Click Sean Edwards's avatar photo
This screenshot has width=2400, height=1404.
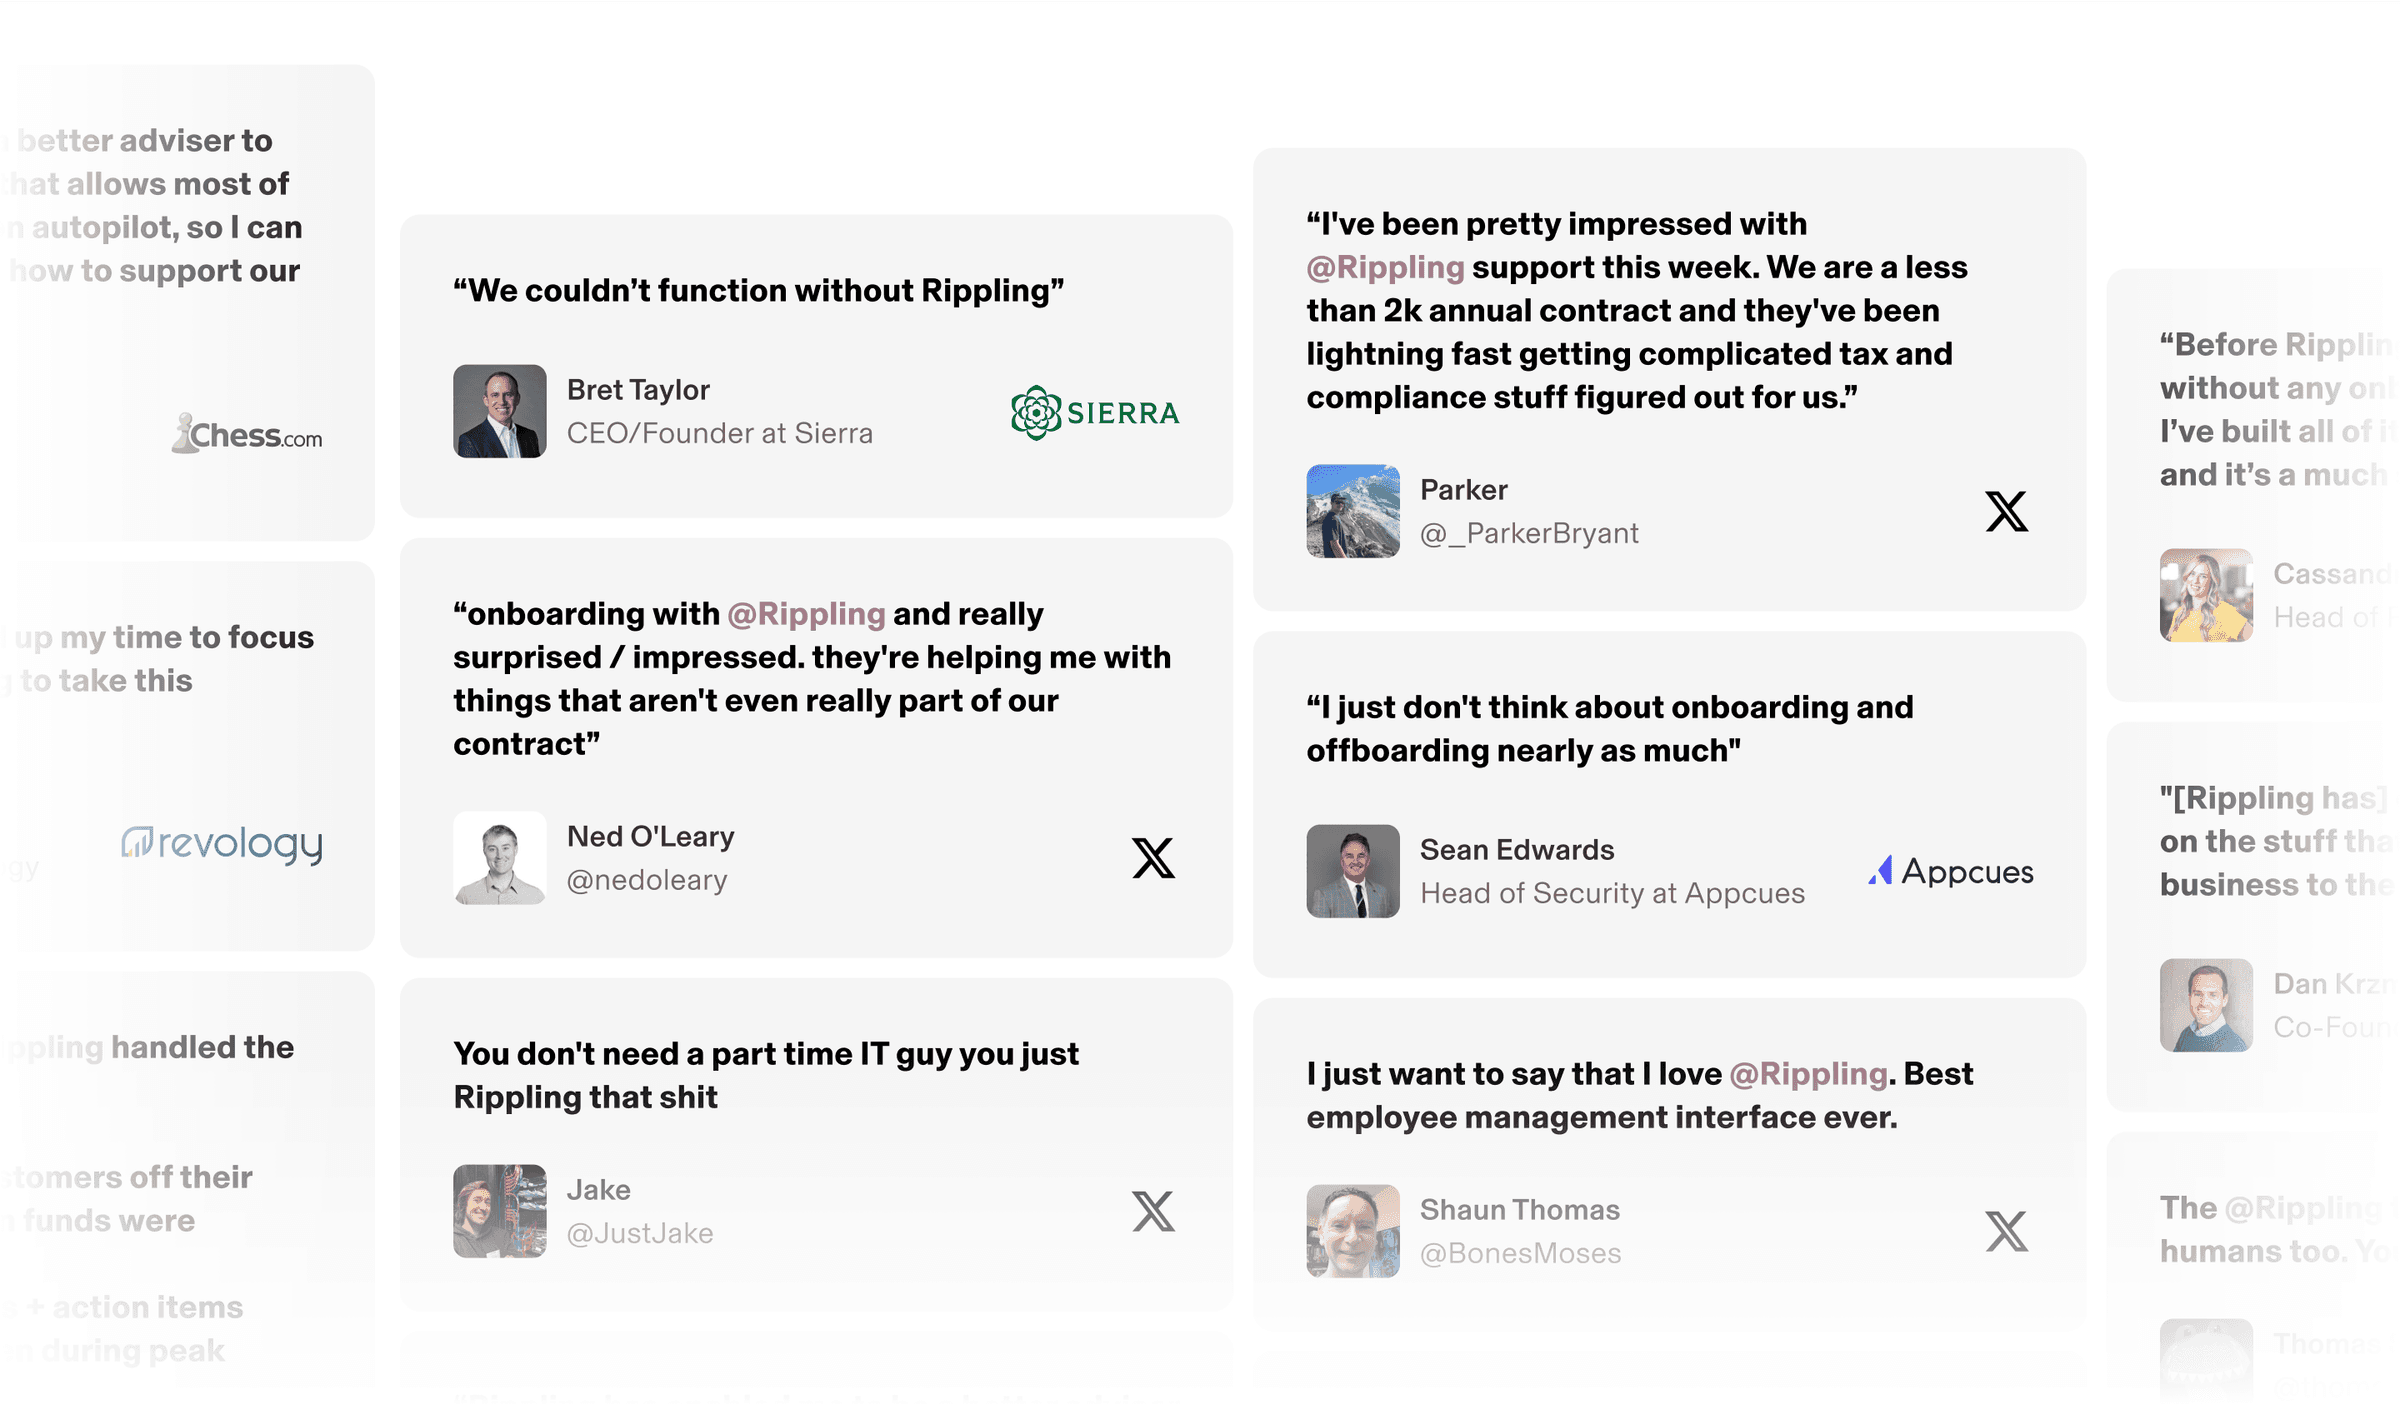pos(1353,871)
